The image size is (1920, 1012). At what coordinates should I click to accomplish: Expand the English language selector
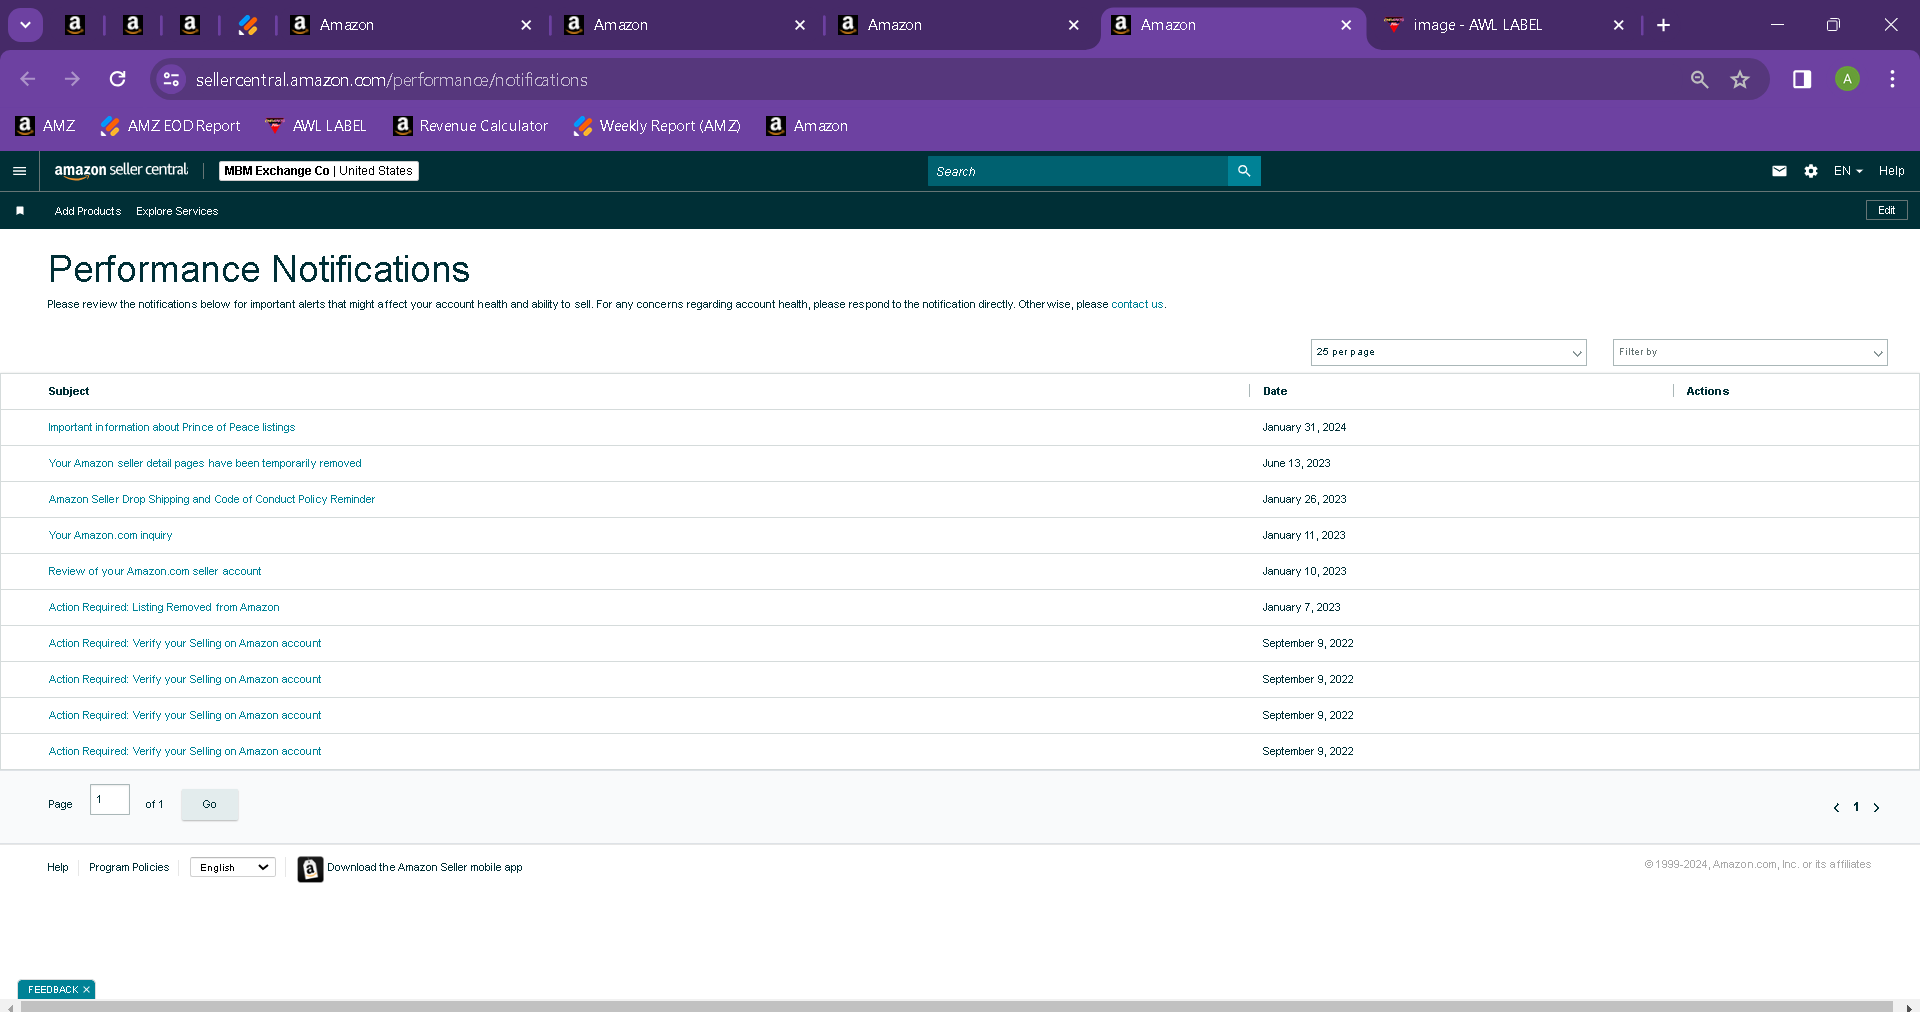(x=233, y=867)
